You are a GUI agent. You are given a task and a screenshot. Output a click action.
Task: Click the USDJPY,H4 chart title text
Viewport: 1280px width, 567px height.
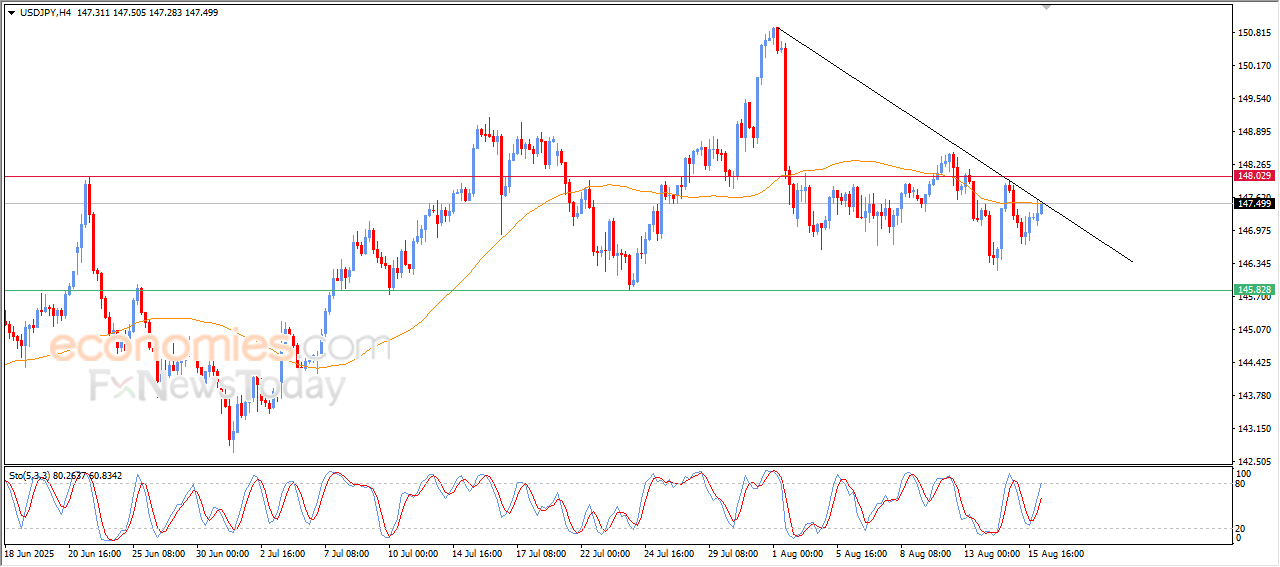(x=44, y=12)
